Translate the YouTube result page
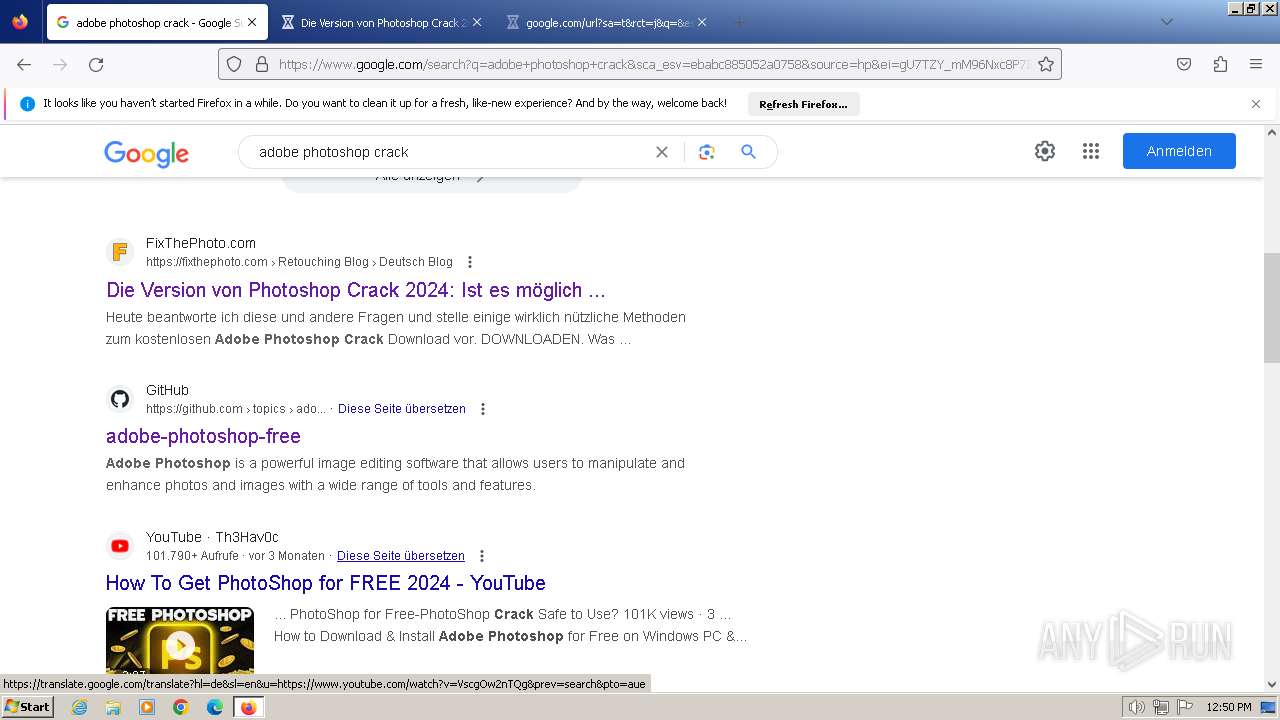The height and width of the screenshot is (720, 1280). pos(401,556)
